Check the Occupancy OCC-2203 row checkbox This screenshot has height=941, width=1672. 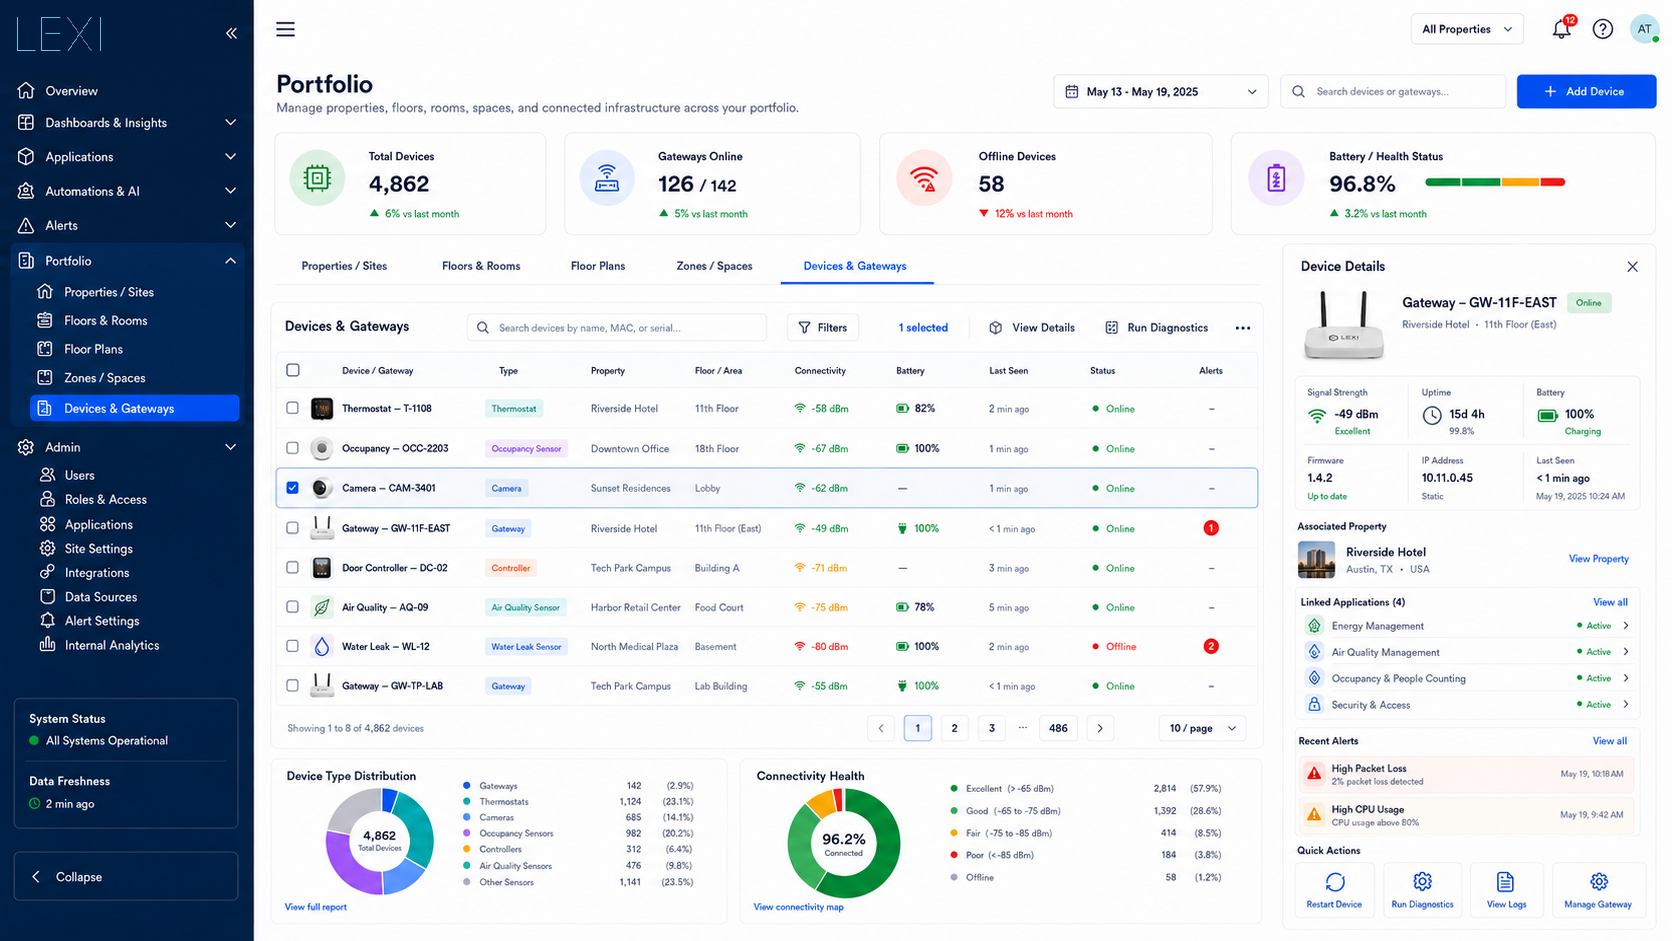(x=292, y=448)
